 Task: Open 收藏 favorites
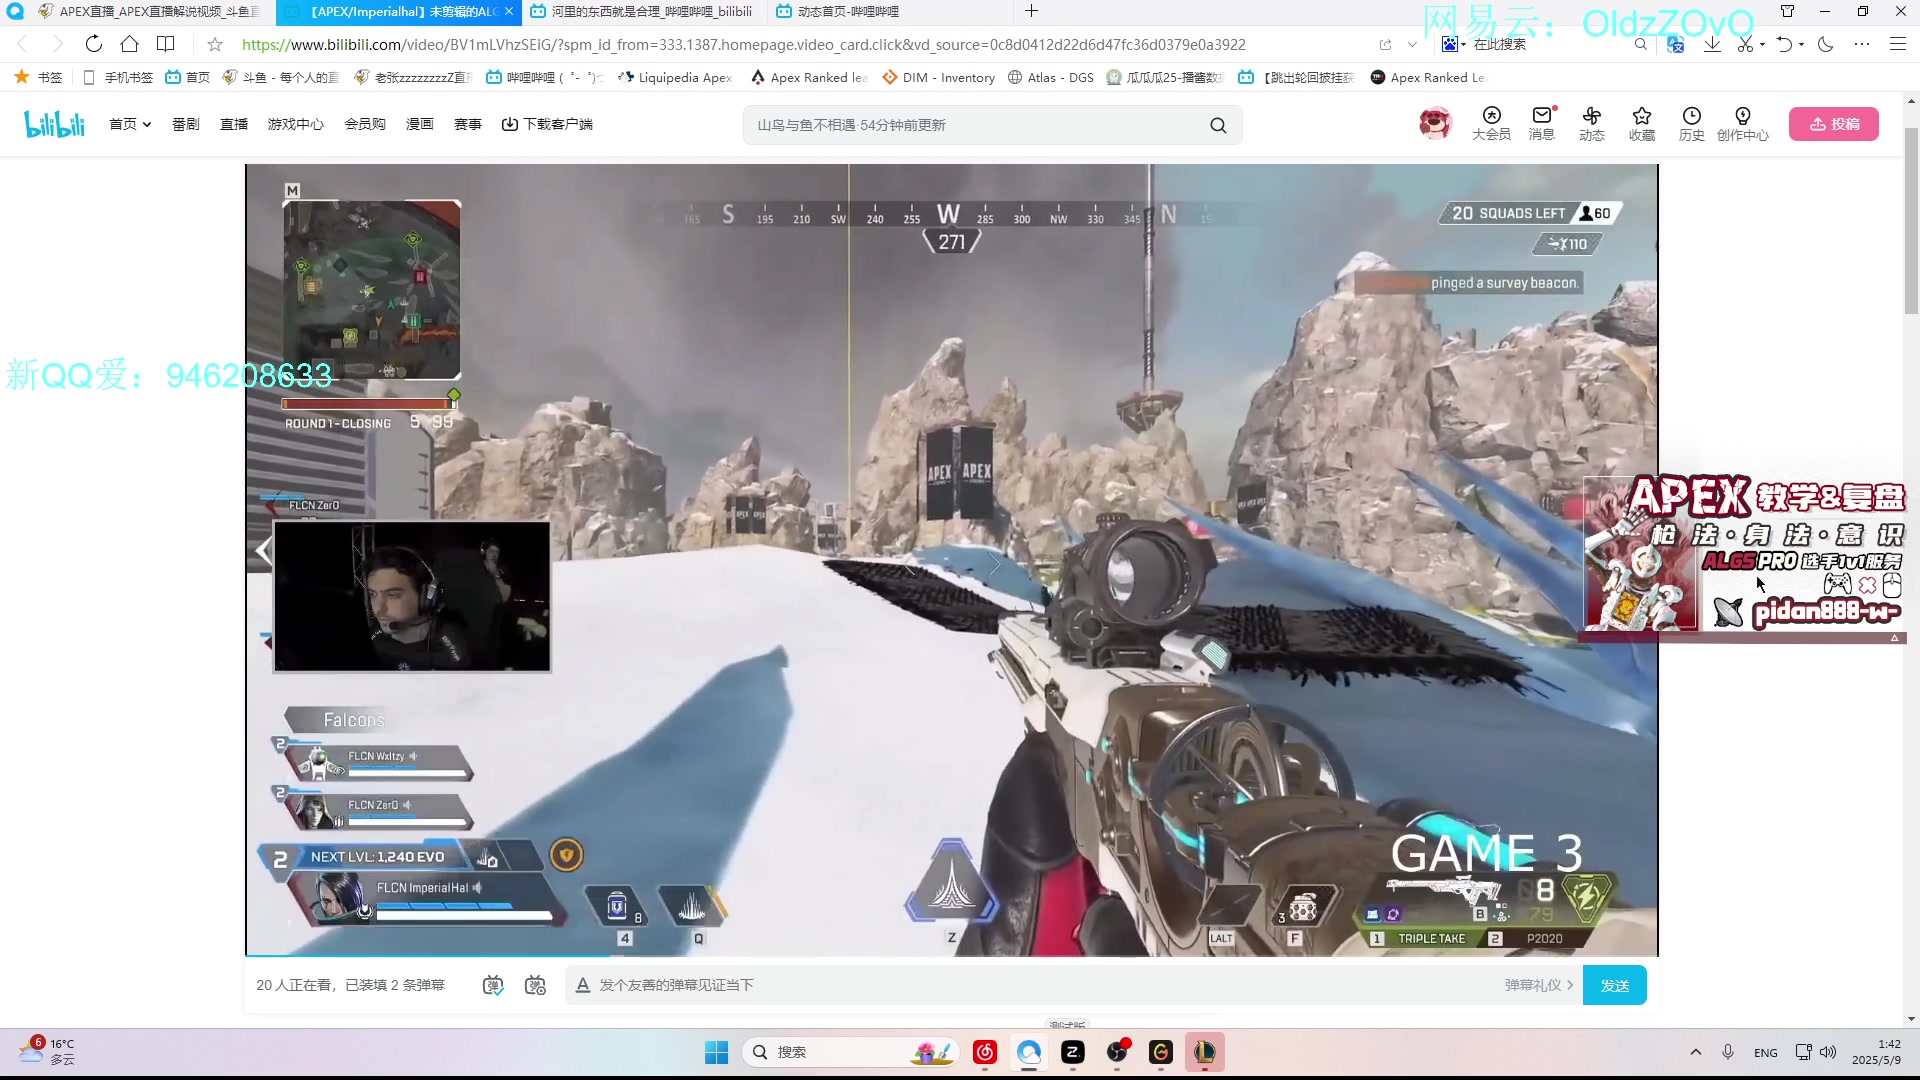(1641, 124)
